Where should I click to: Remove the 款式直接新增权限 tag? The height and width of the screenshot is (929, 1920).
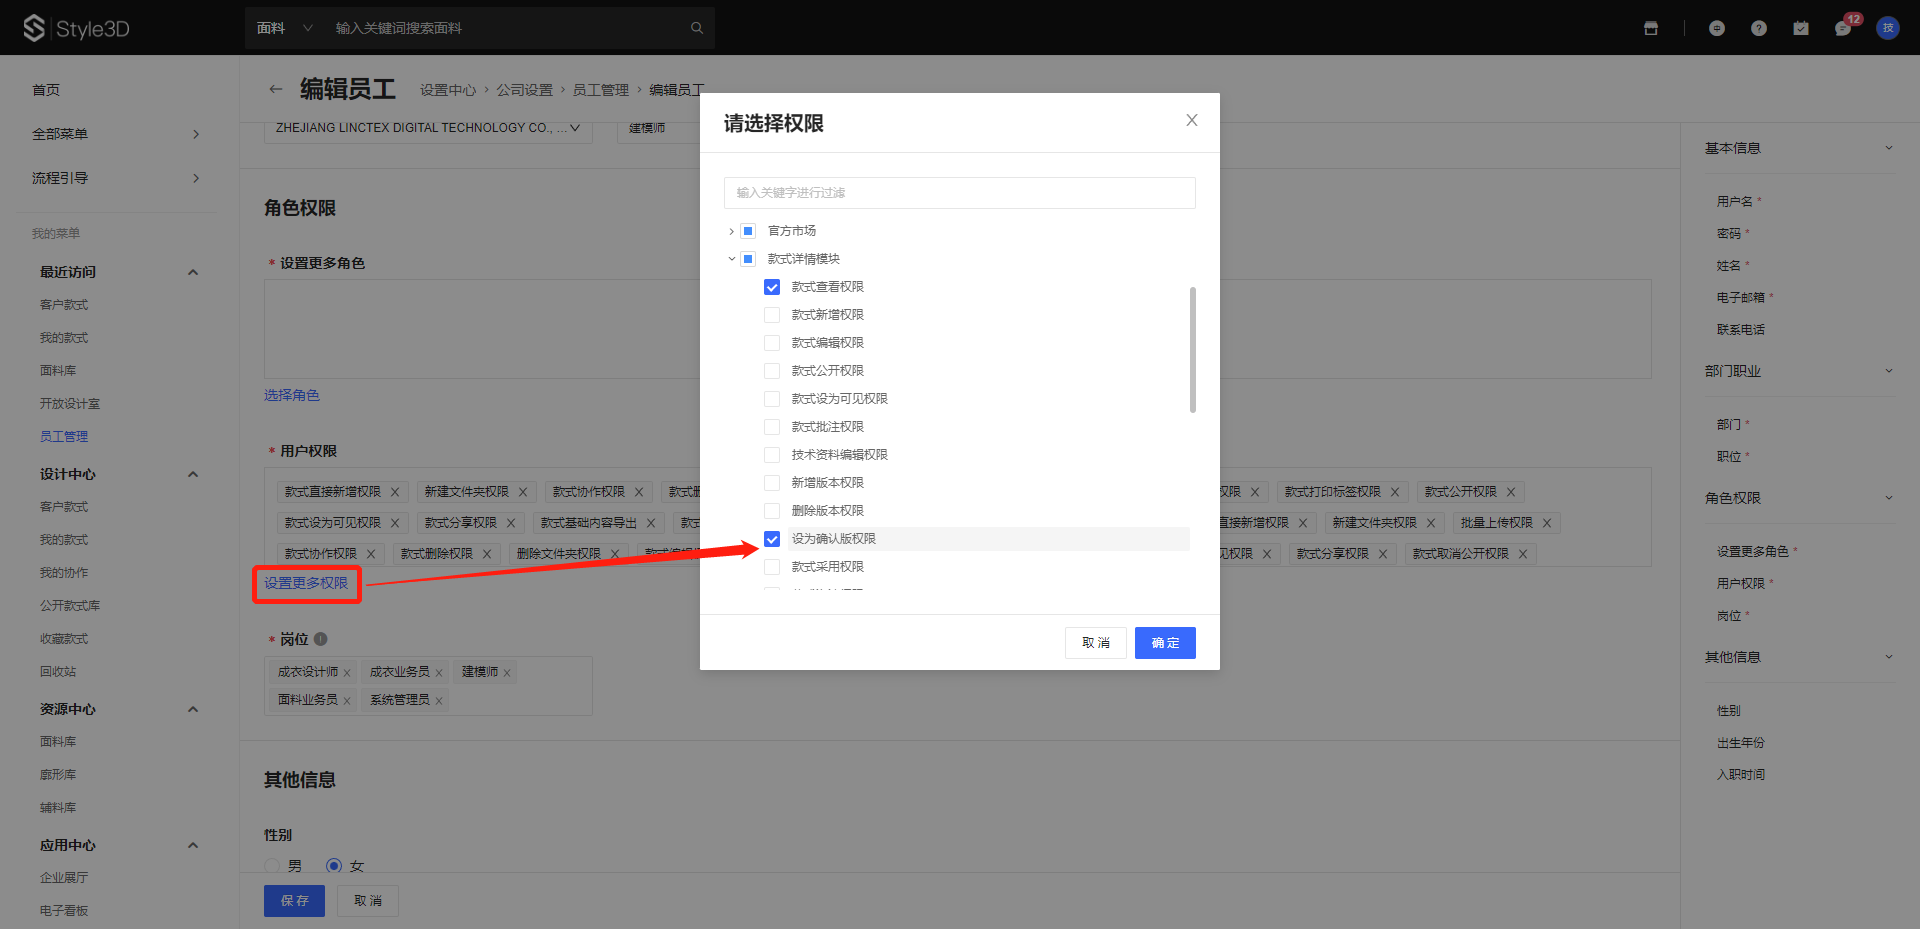[x=395, y=492]
